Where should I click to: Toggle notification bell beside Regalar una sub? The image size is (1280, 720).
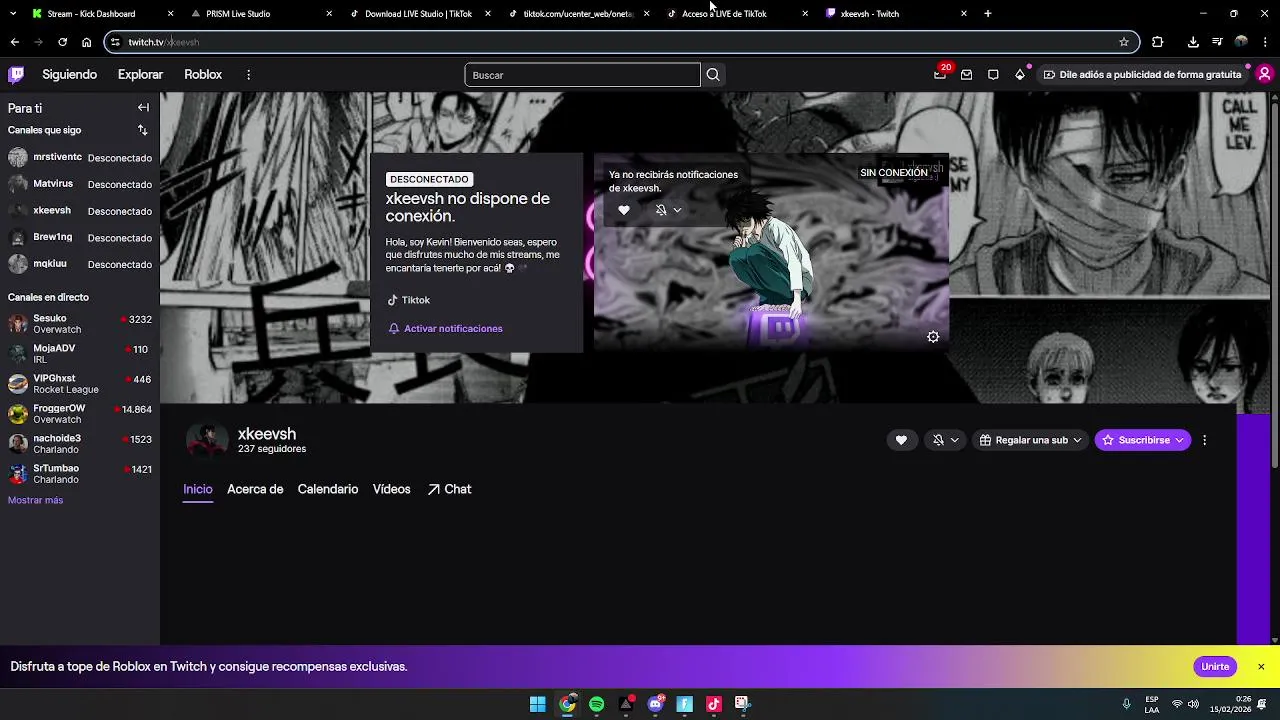[x=938, y=440]
